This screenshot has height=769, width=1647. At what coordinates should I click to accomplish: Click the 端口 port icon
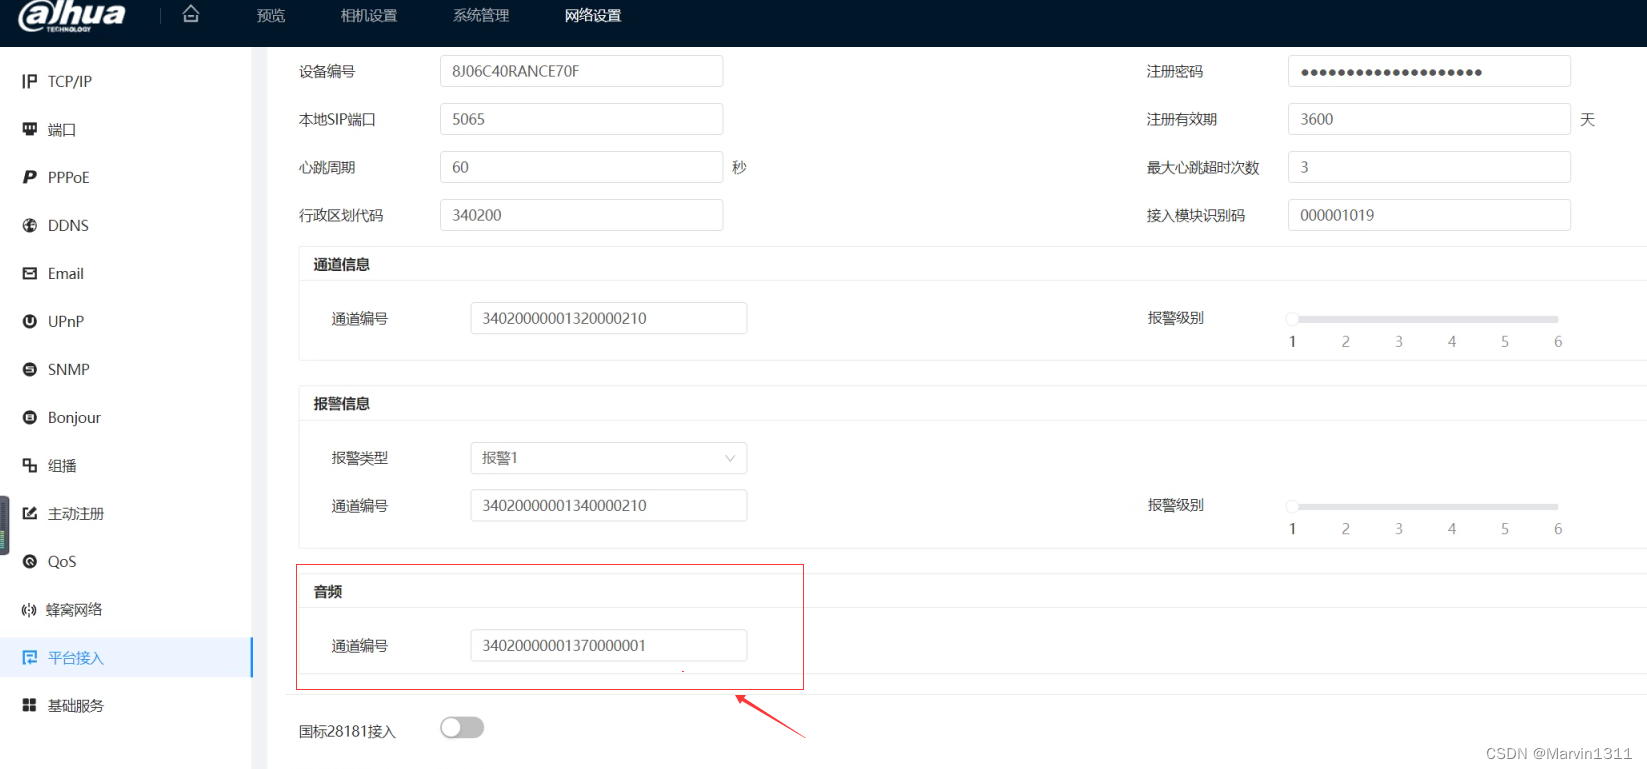click(30, 129)
